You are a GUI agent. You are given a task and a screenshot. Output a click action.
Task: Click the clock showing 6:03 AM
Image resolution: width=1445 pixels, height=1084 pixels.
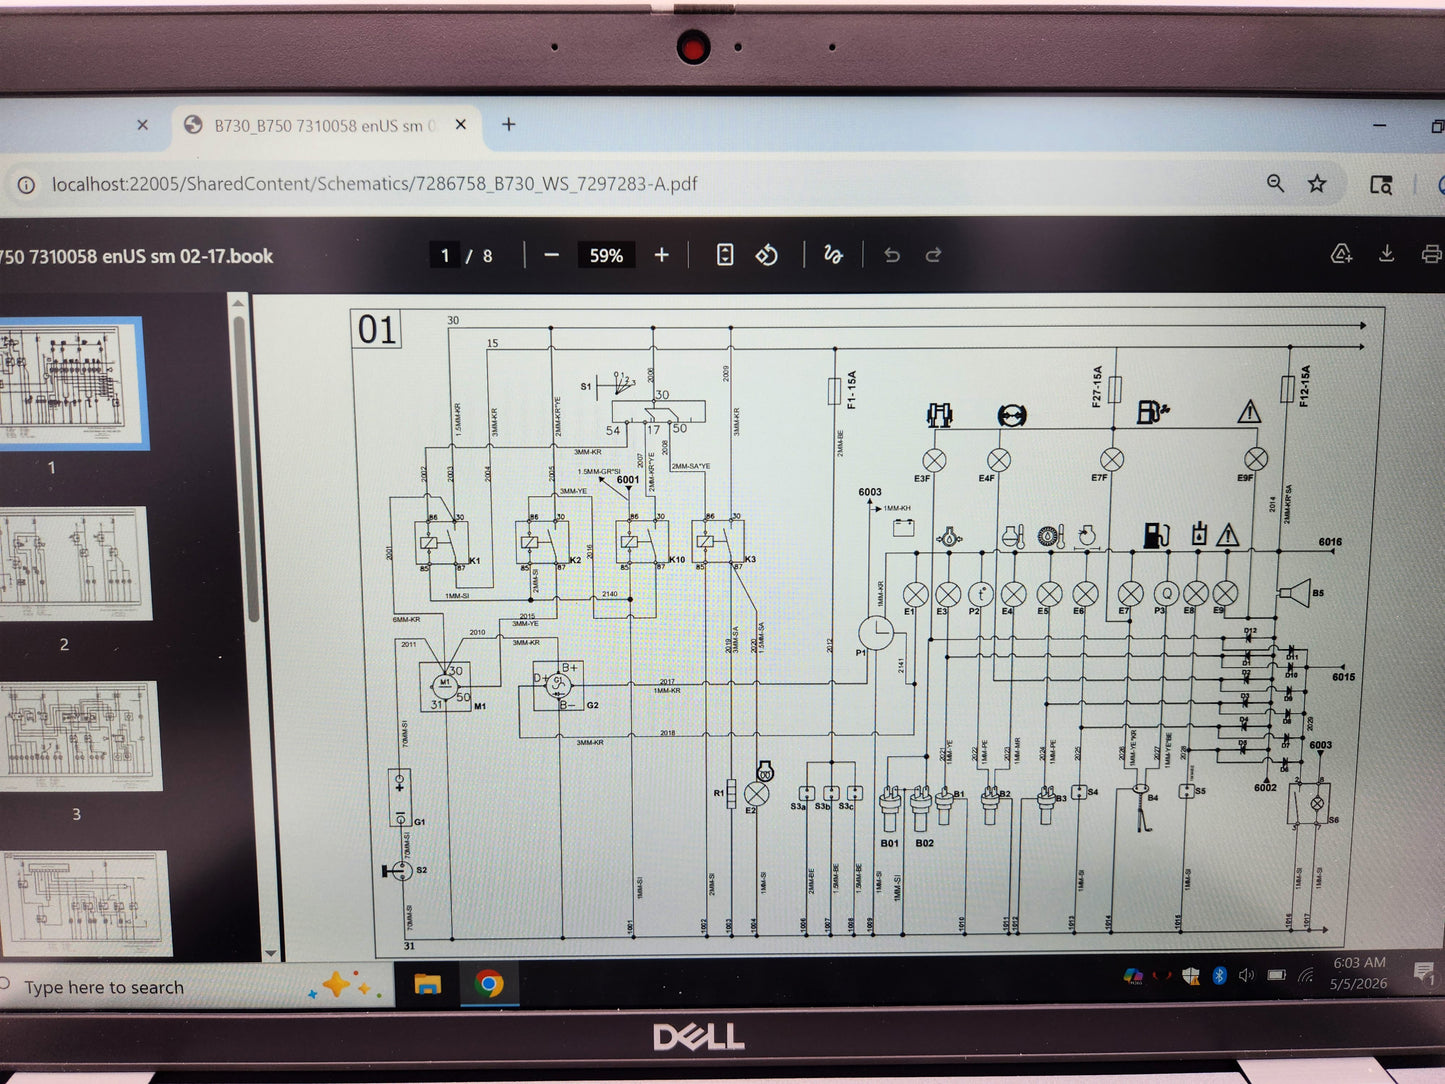click(1359, 963)
